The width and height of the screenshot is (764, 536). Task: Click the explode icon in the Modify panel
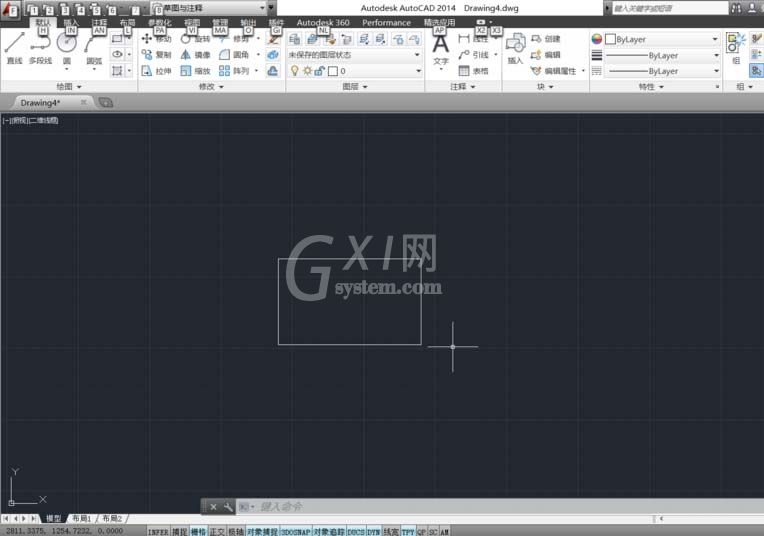273,55
